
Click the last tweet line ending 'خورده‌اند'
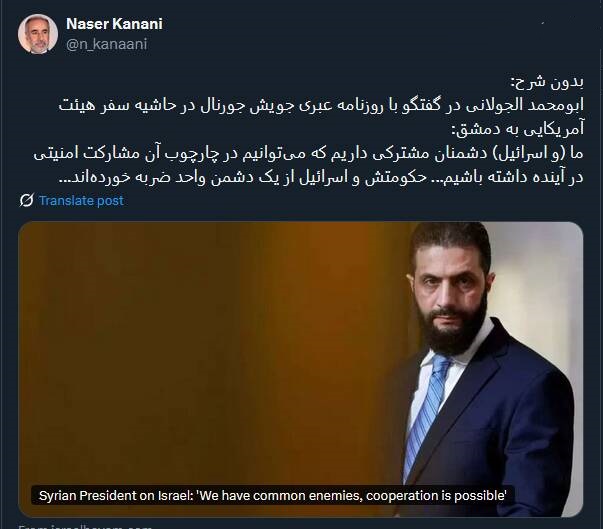pyautogui.click(x=321, y=177)
